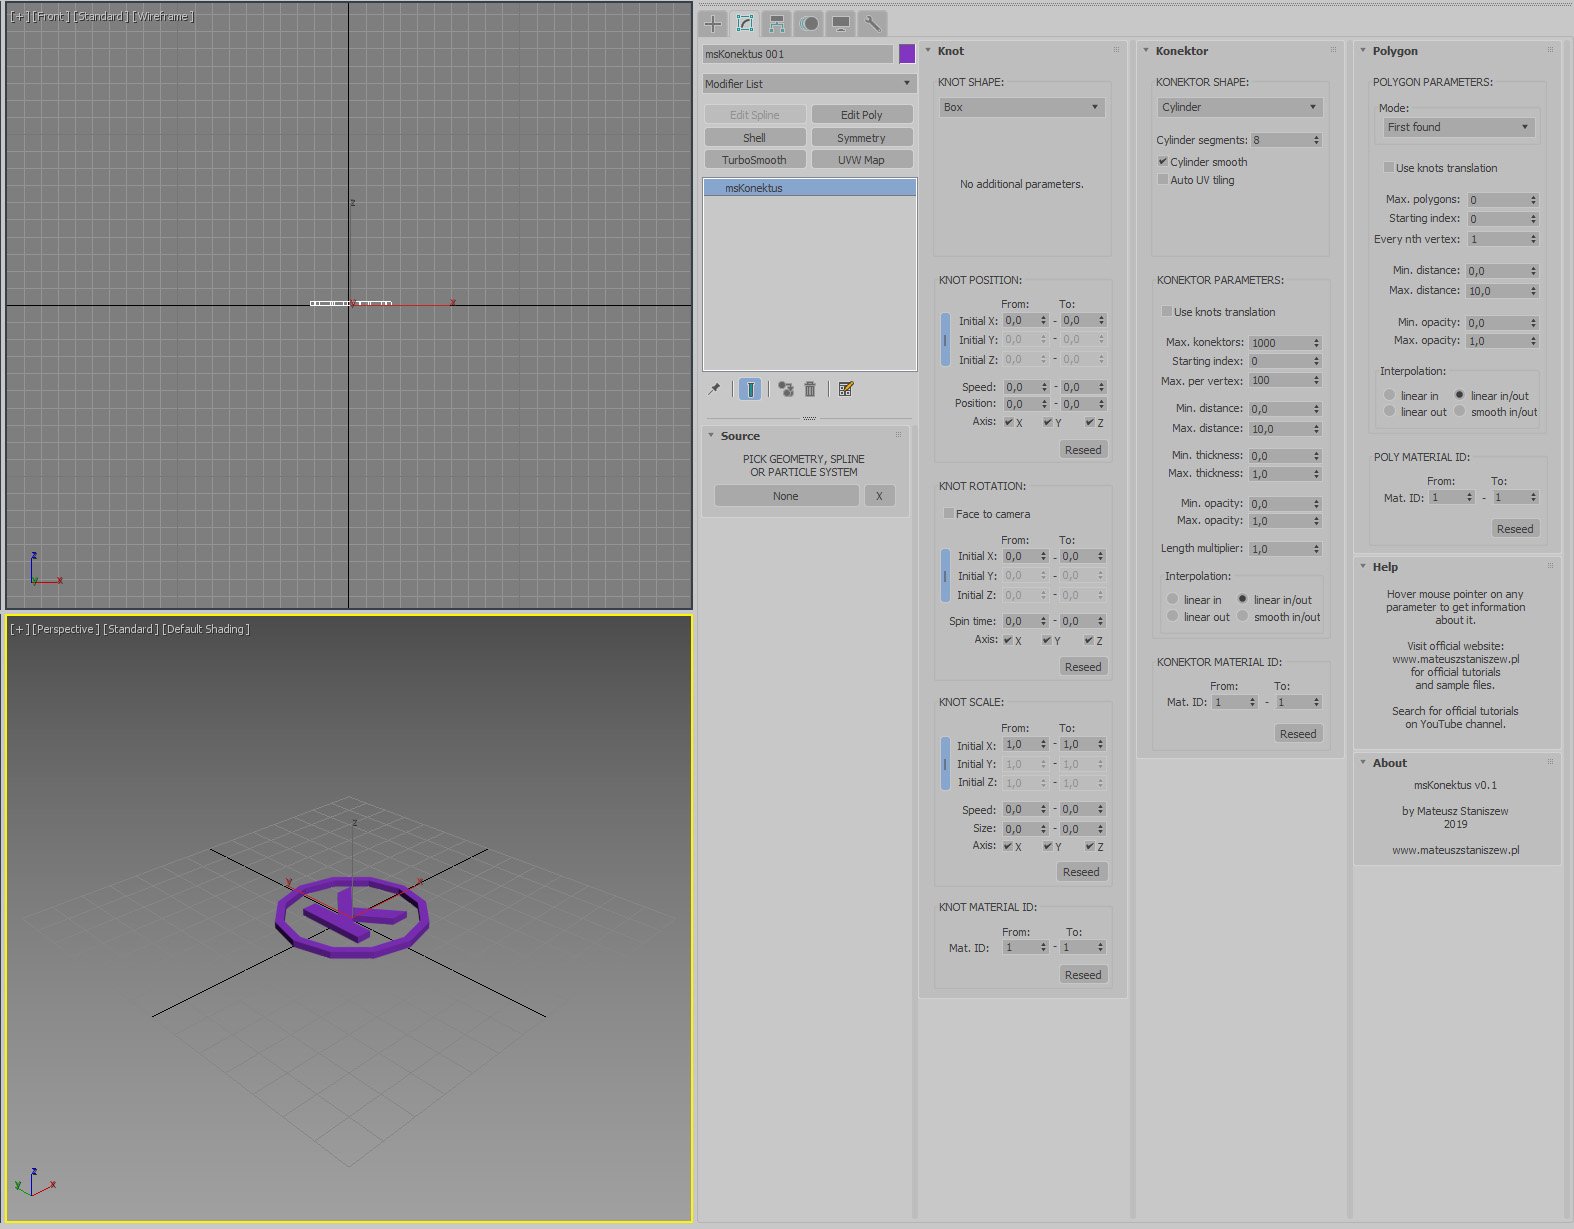Image resolution: width=1574 pixels, height=1229 pixels.
Task: Click Reseed under Knot Rotation
Action: coord(1083,667)
